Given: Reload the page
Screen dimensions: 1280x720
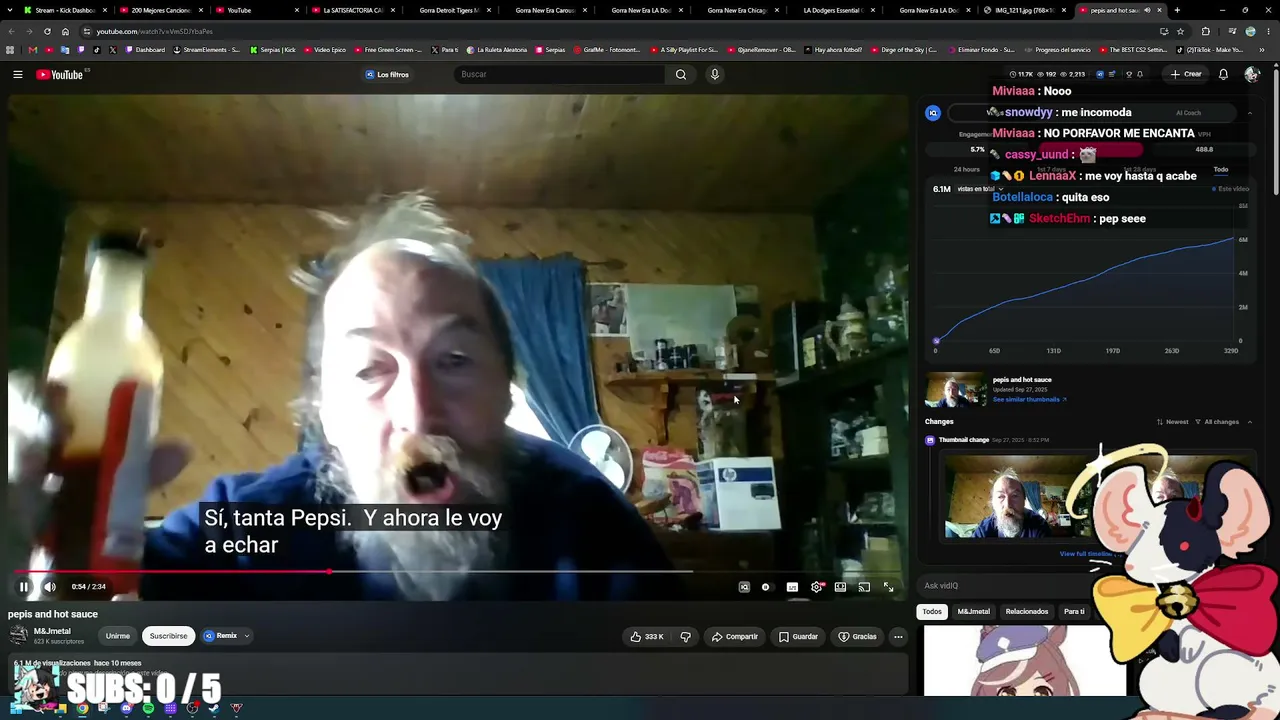Looking at the screenshot, I should point(47,31).
